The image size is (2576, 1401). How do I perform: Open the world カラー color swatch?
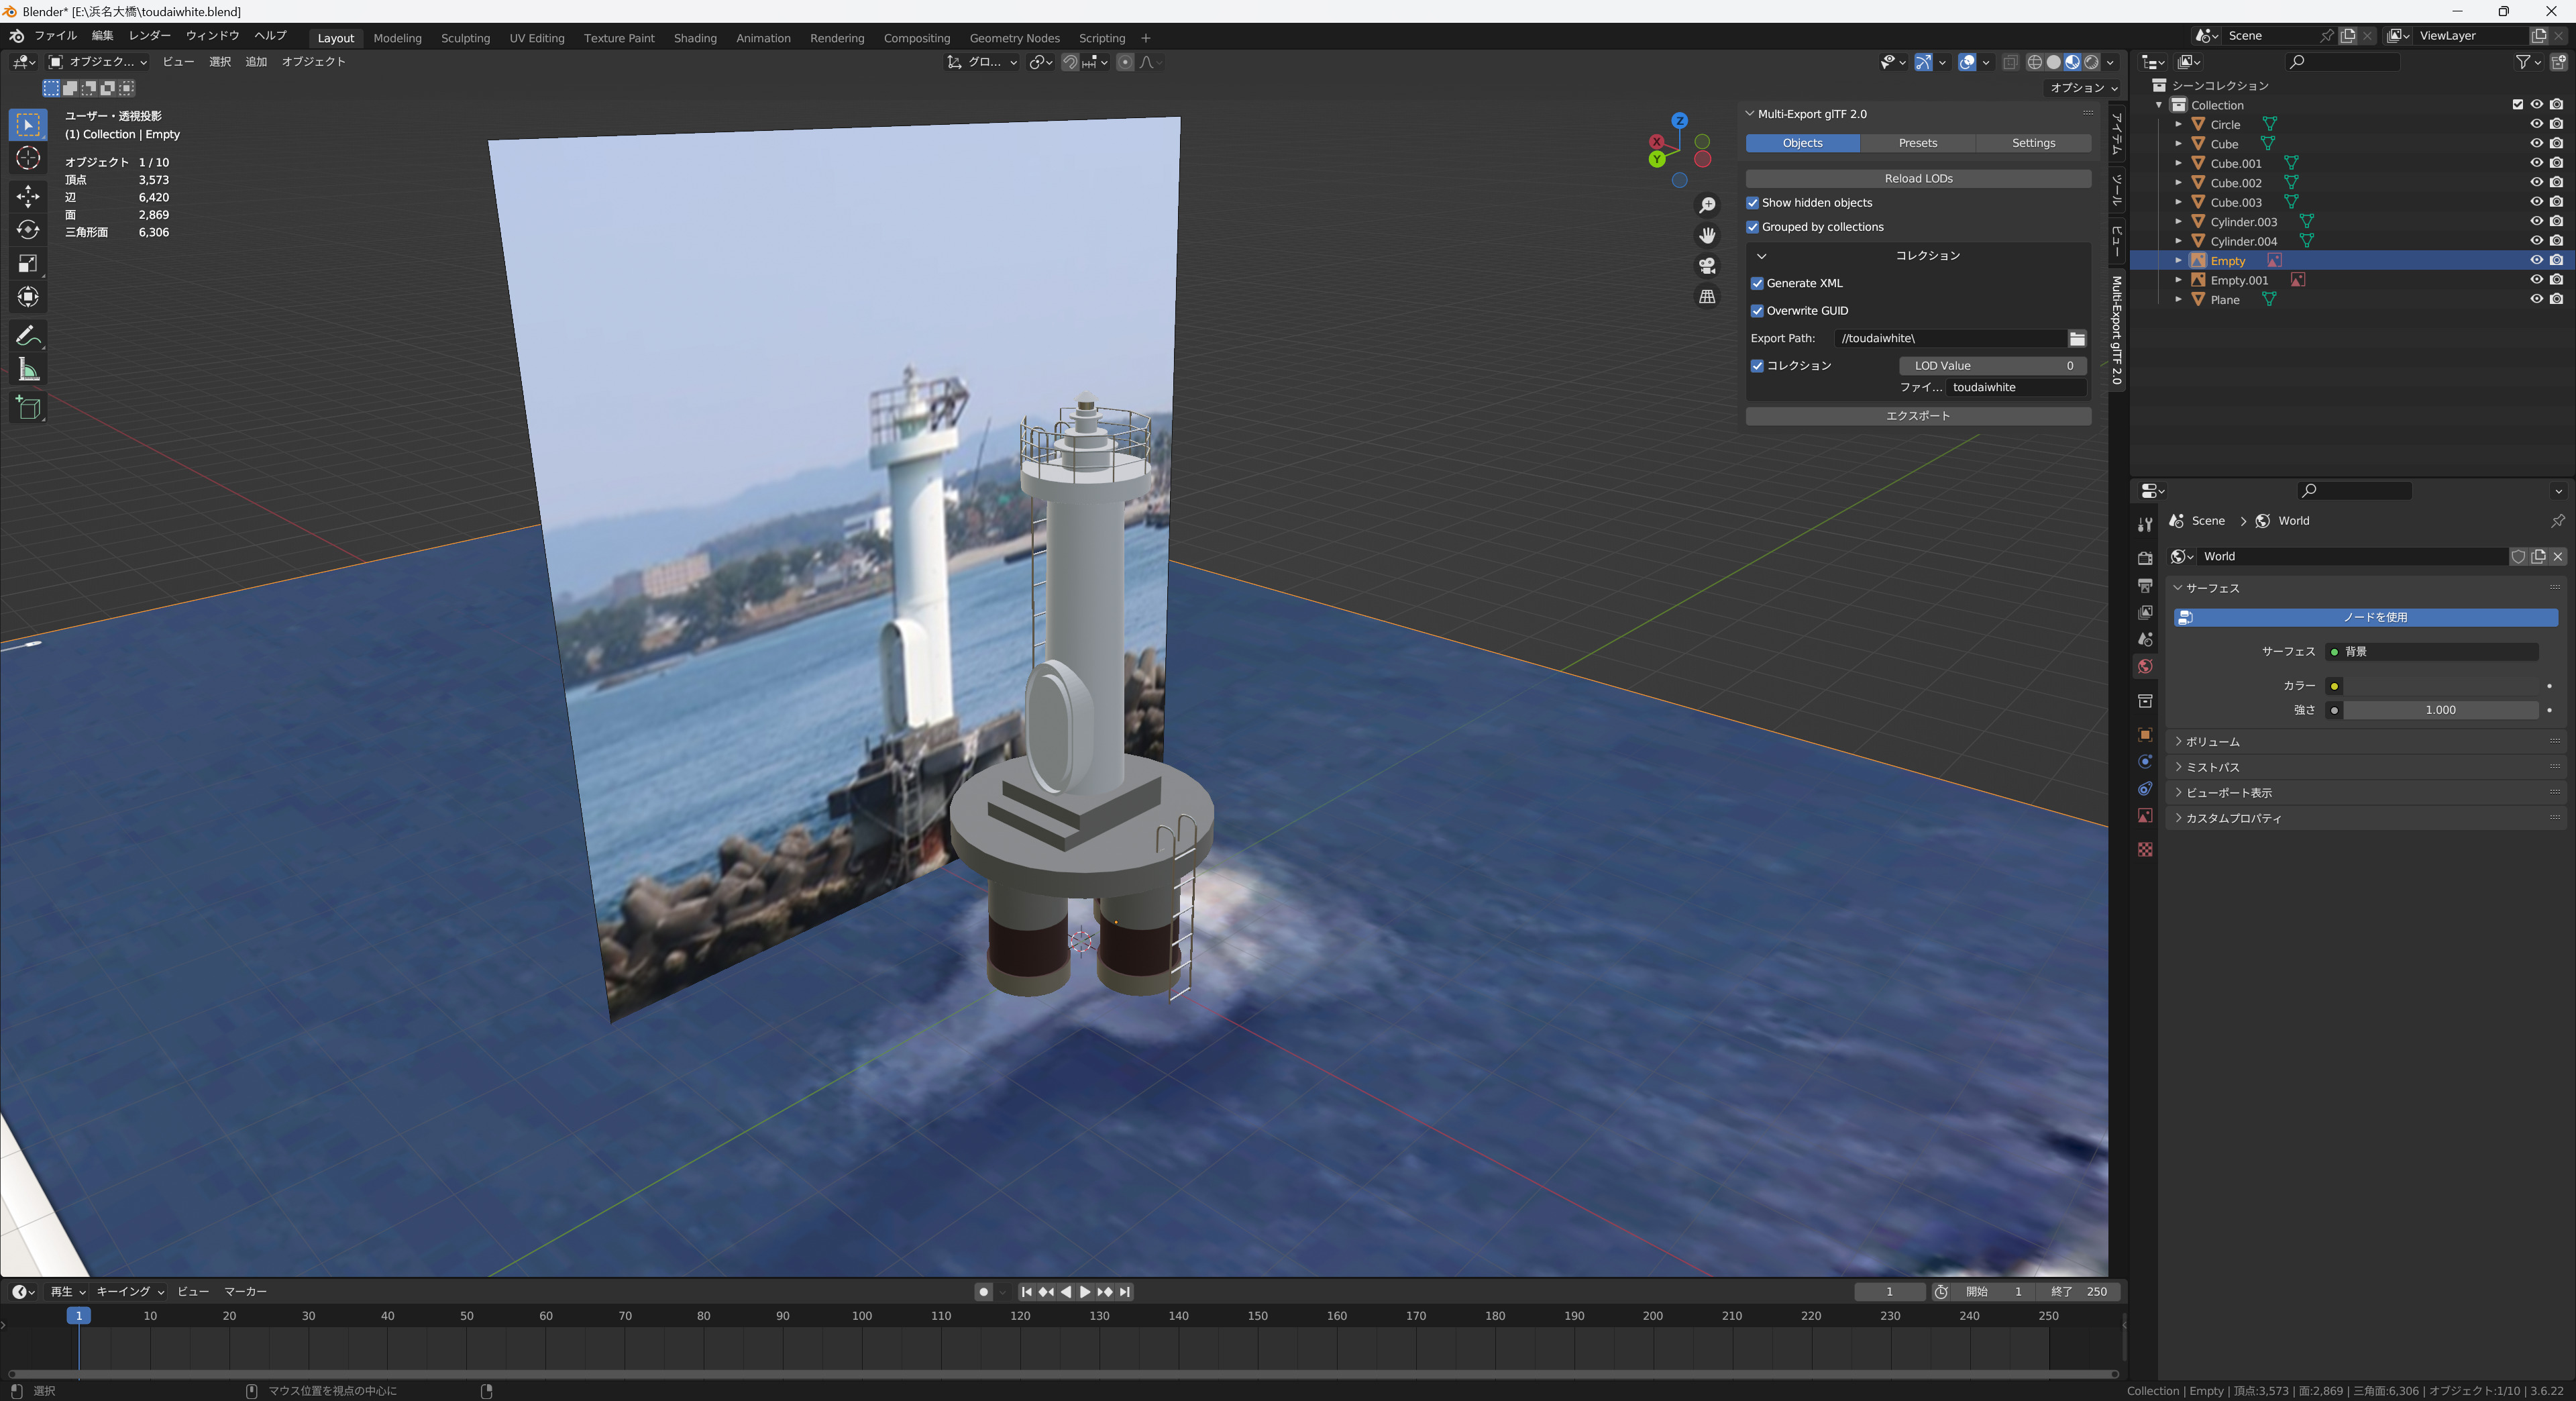[2440, 686]
